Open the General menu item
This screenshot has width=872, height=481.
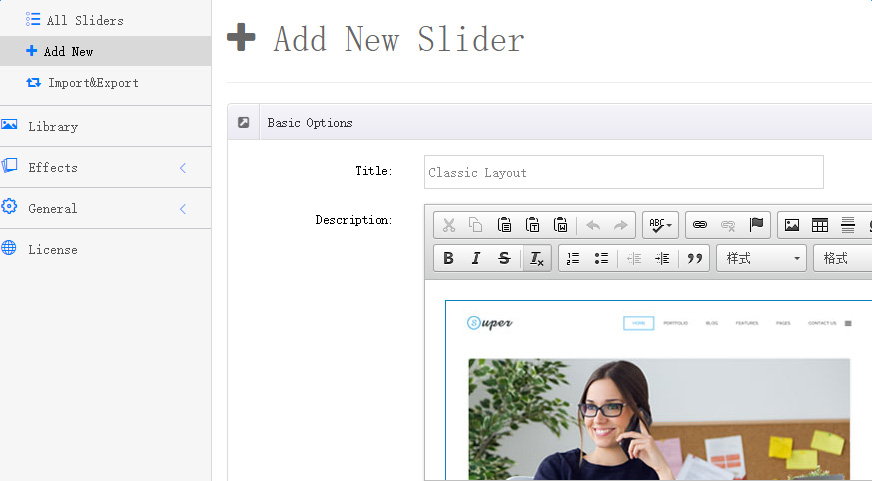106,209
